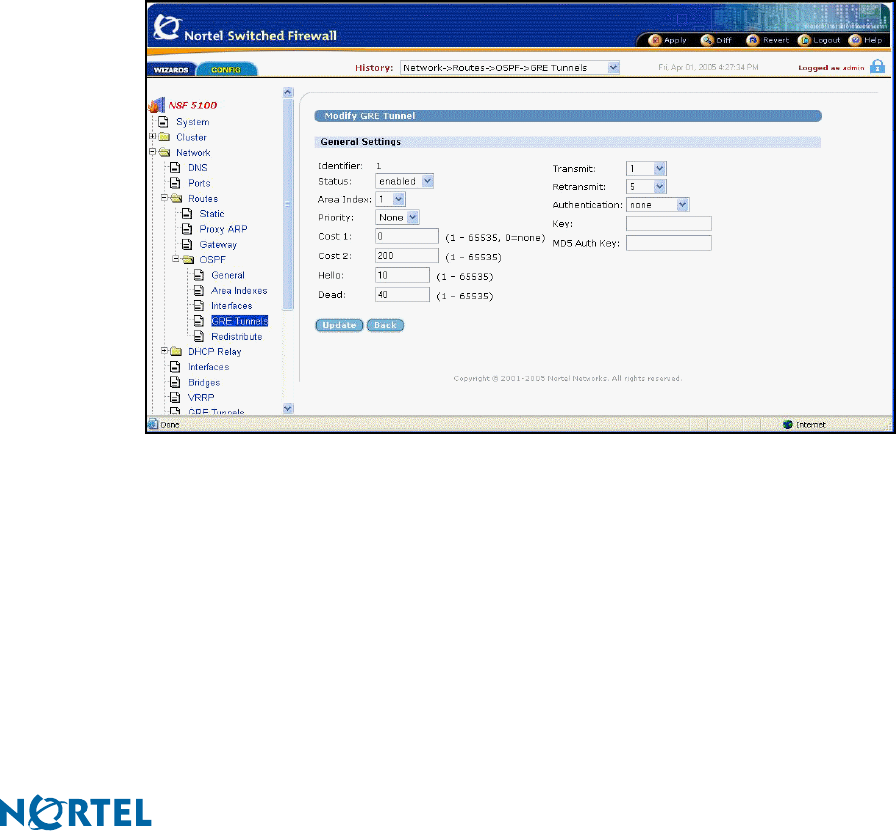Click the Help icon in top toolbar

[855, 40]
